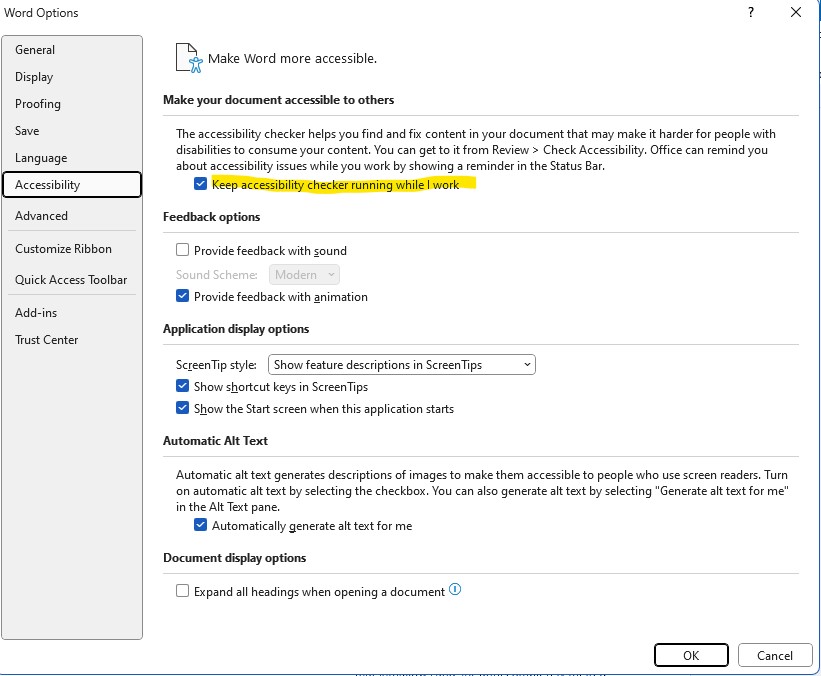Enable Expand all headings when opening a document
The image size is (821, 676).
(x=182, y=590)
